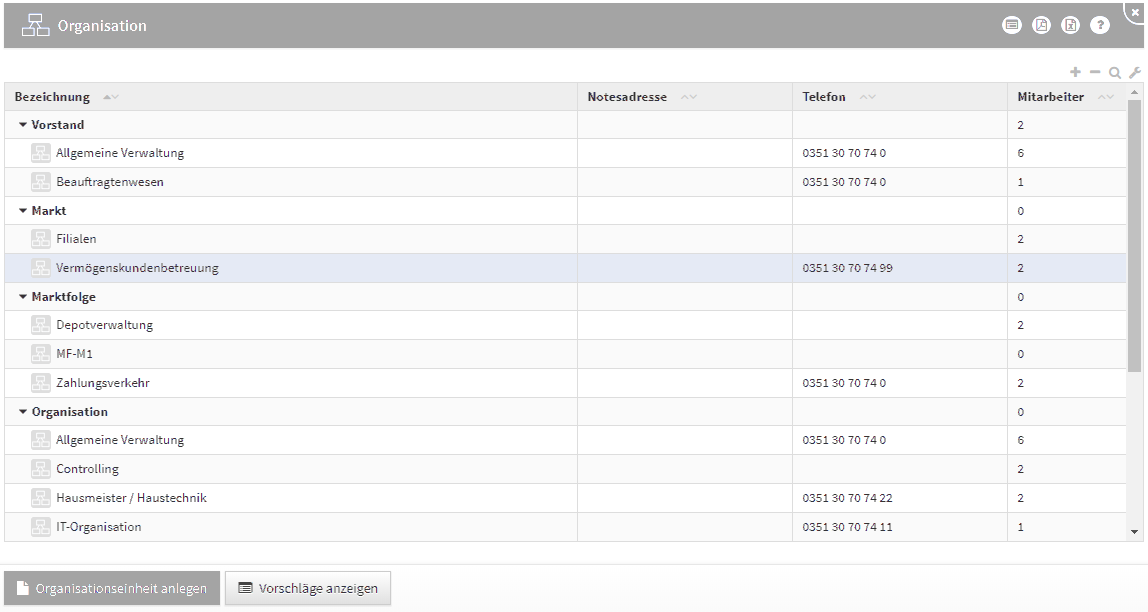Open the list view icon in the title bar
The width and height of the screenshot is (1148, 612).
(x=1012, y=25)
